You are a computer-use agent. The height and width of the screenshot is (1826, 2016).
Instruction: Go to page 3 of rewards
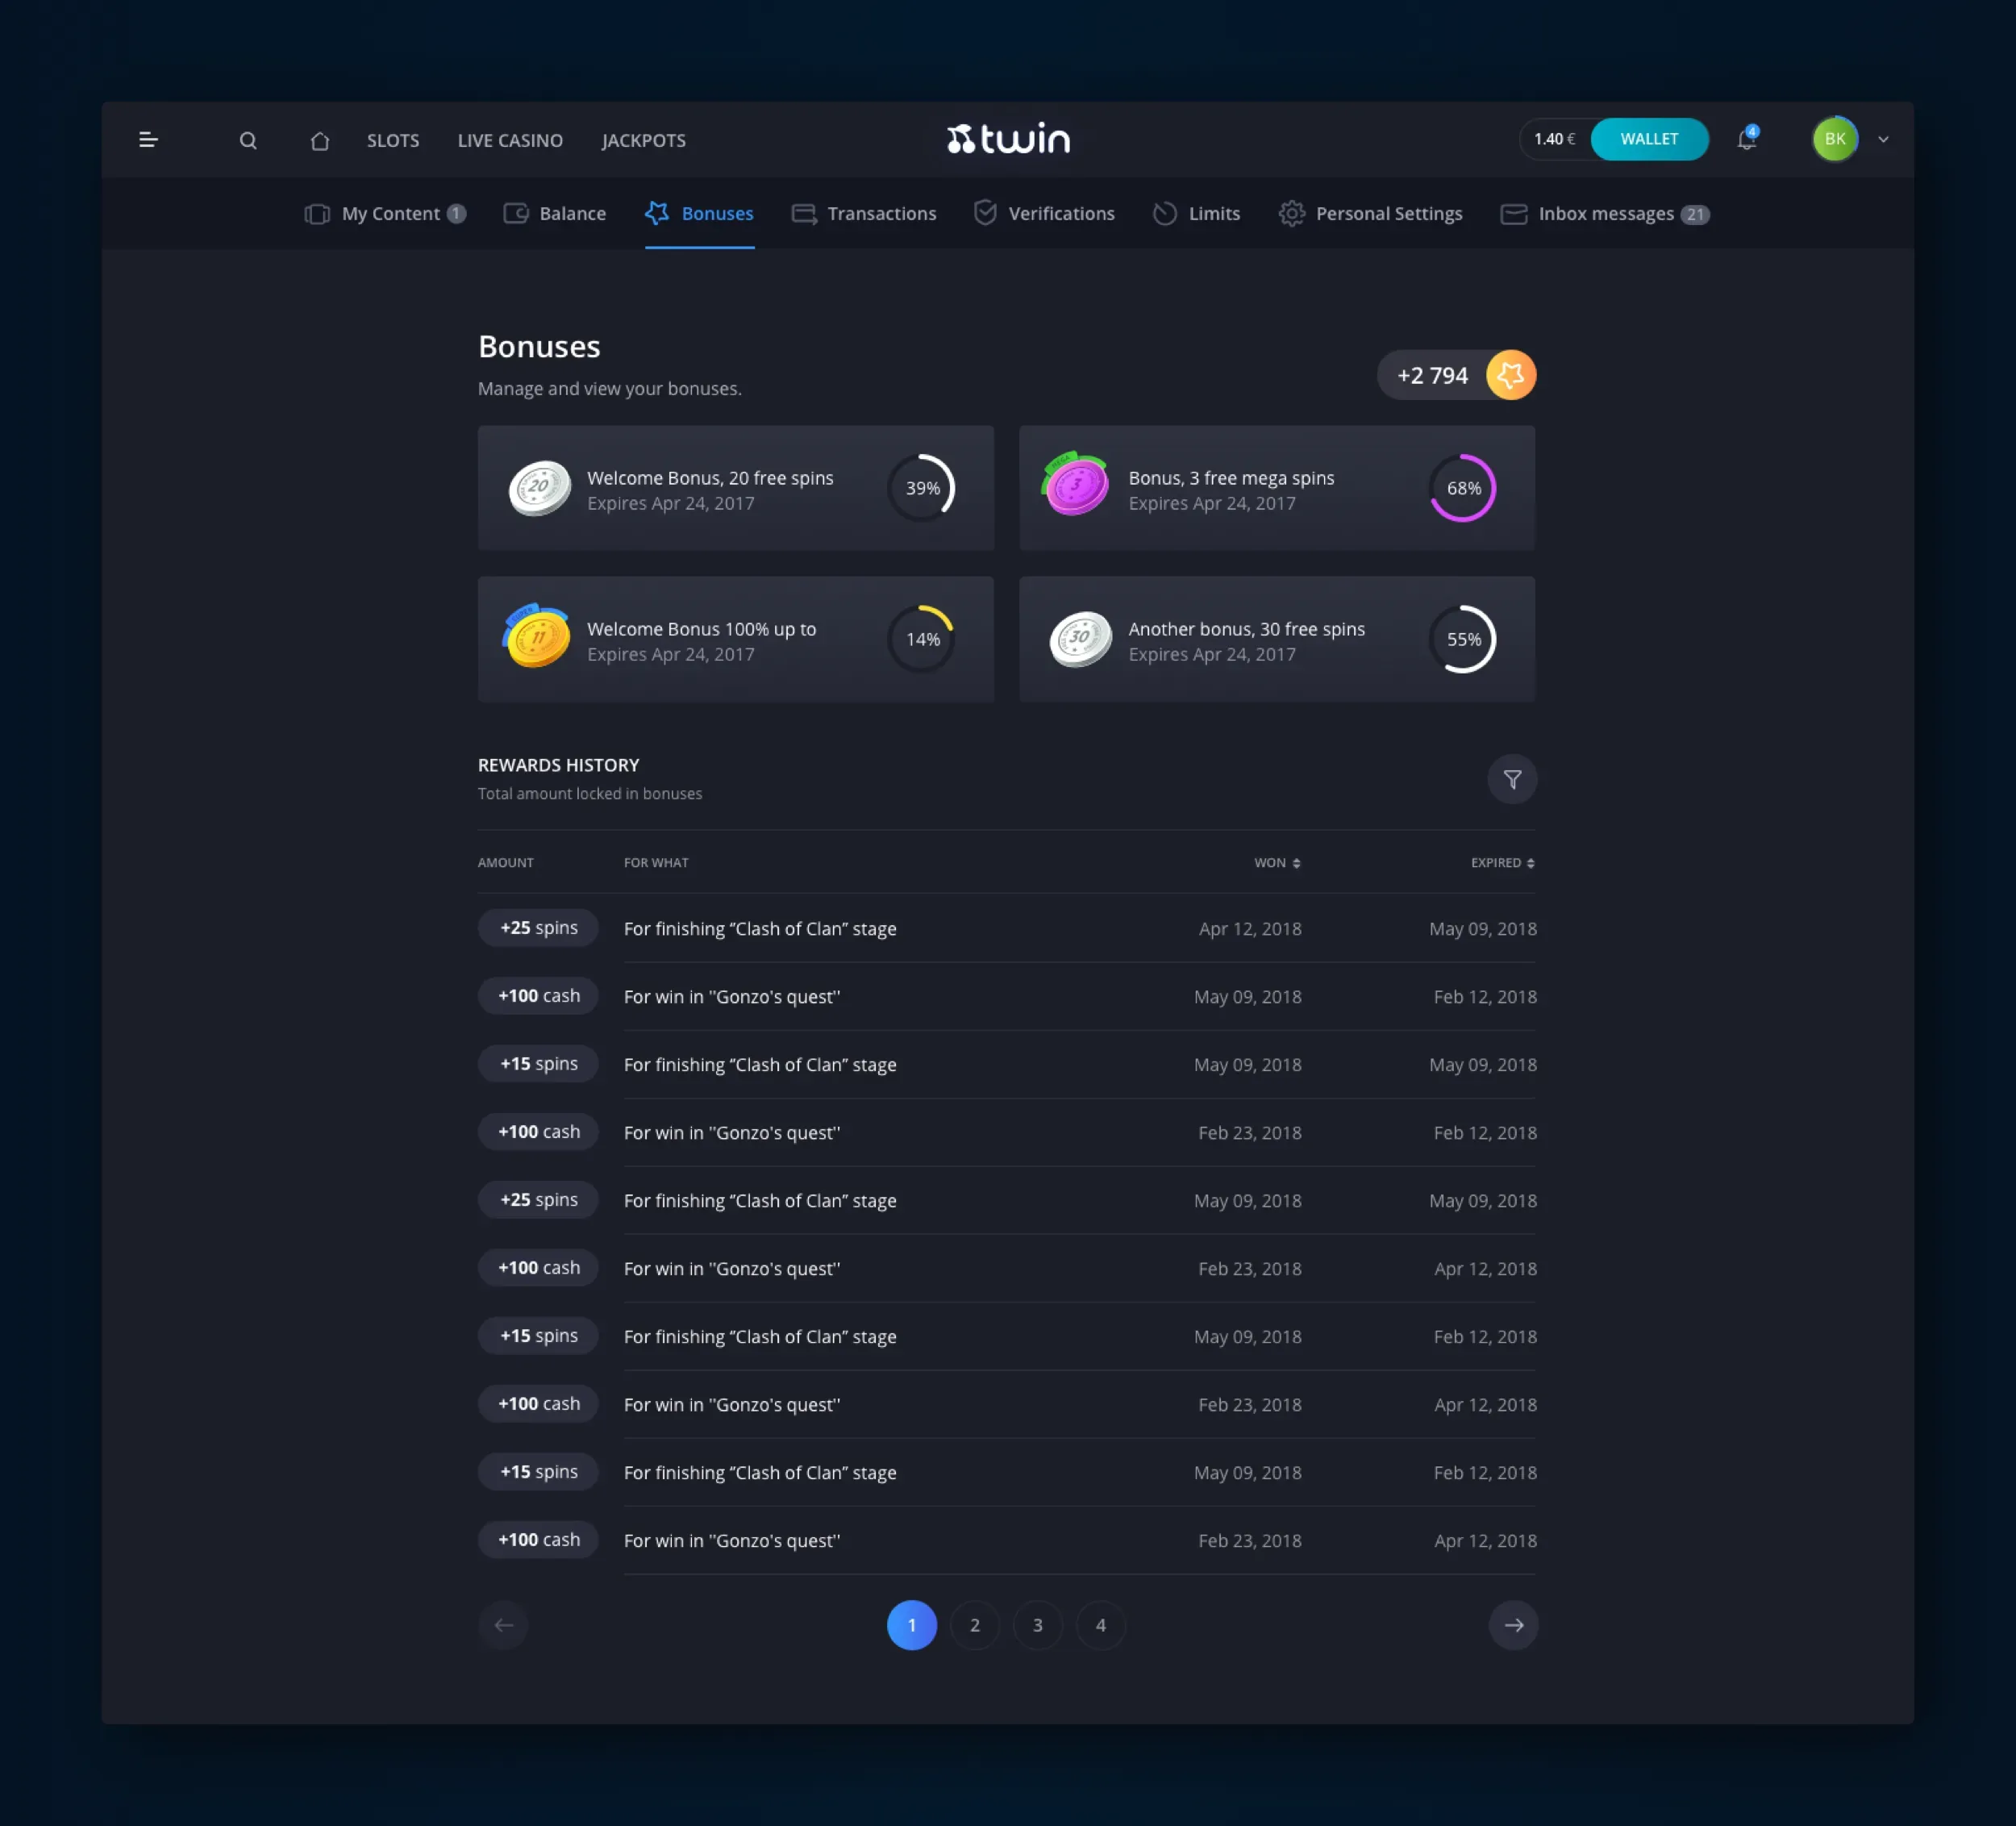coord(1038,1625)
